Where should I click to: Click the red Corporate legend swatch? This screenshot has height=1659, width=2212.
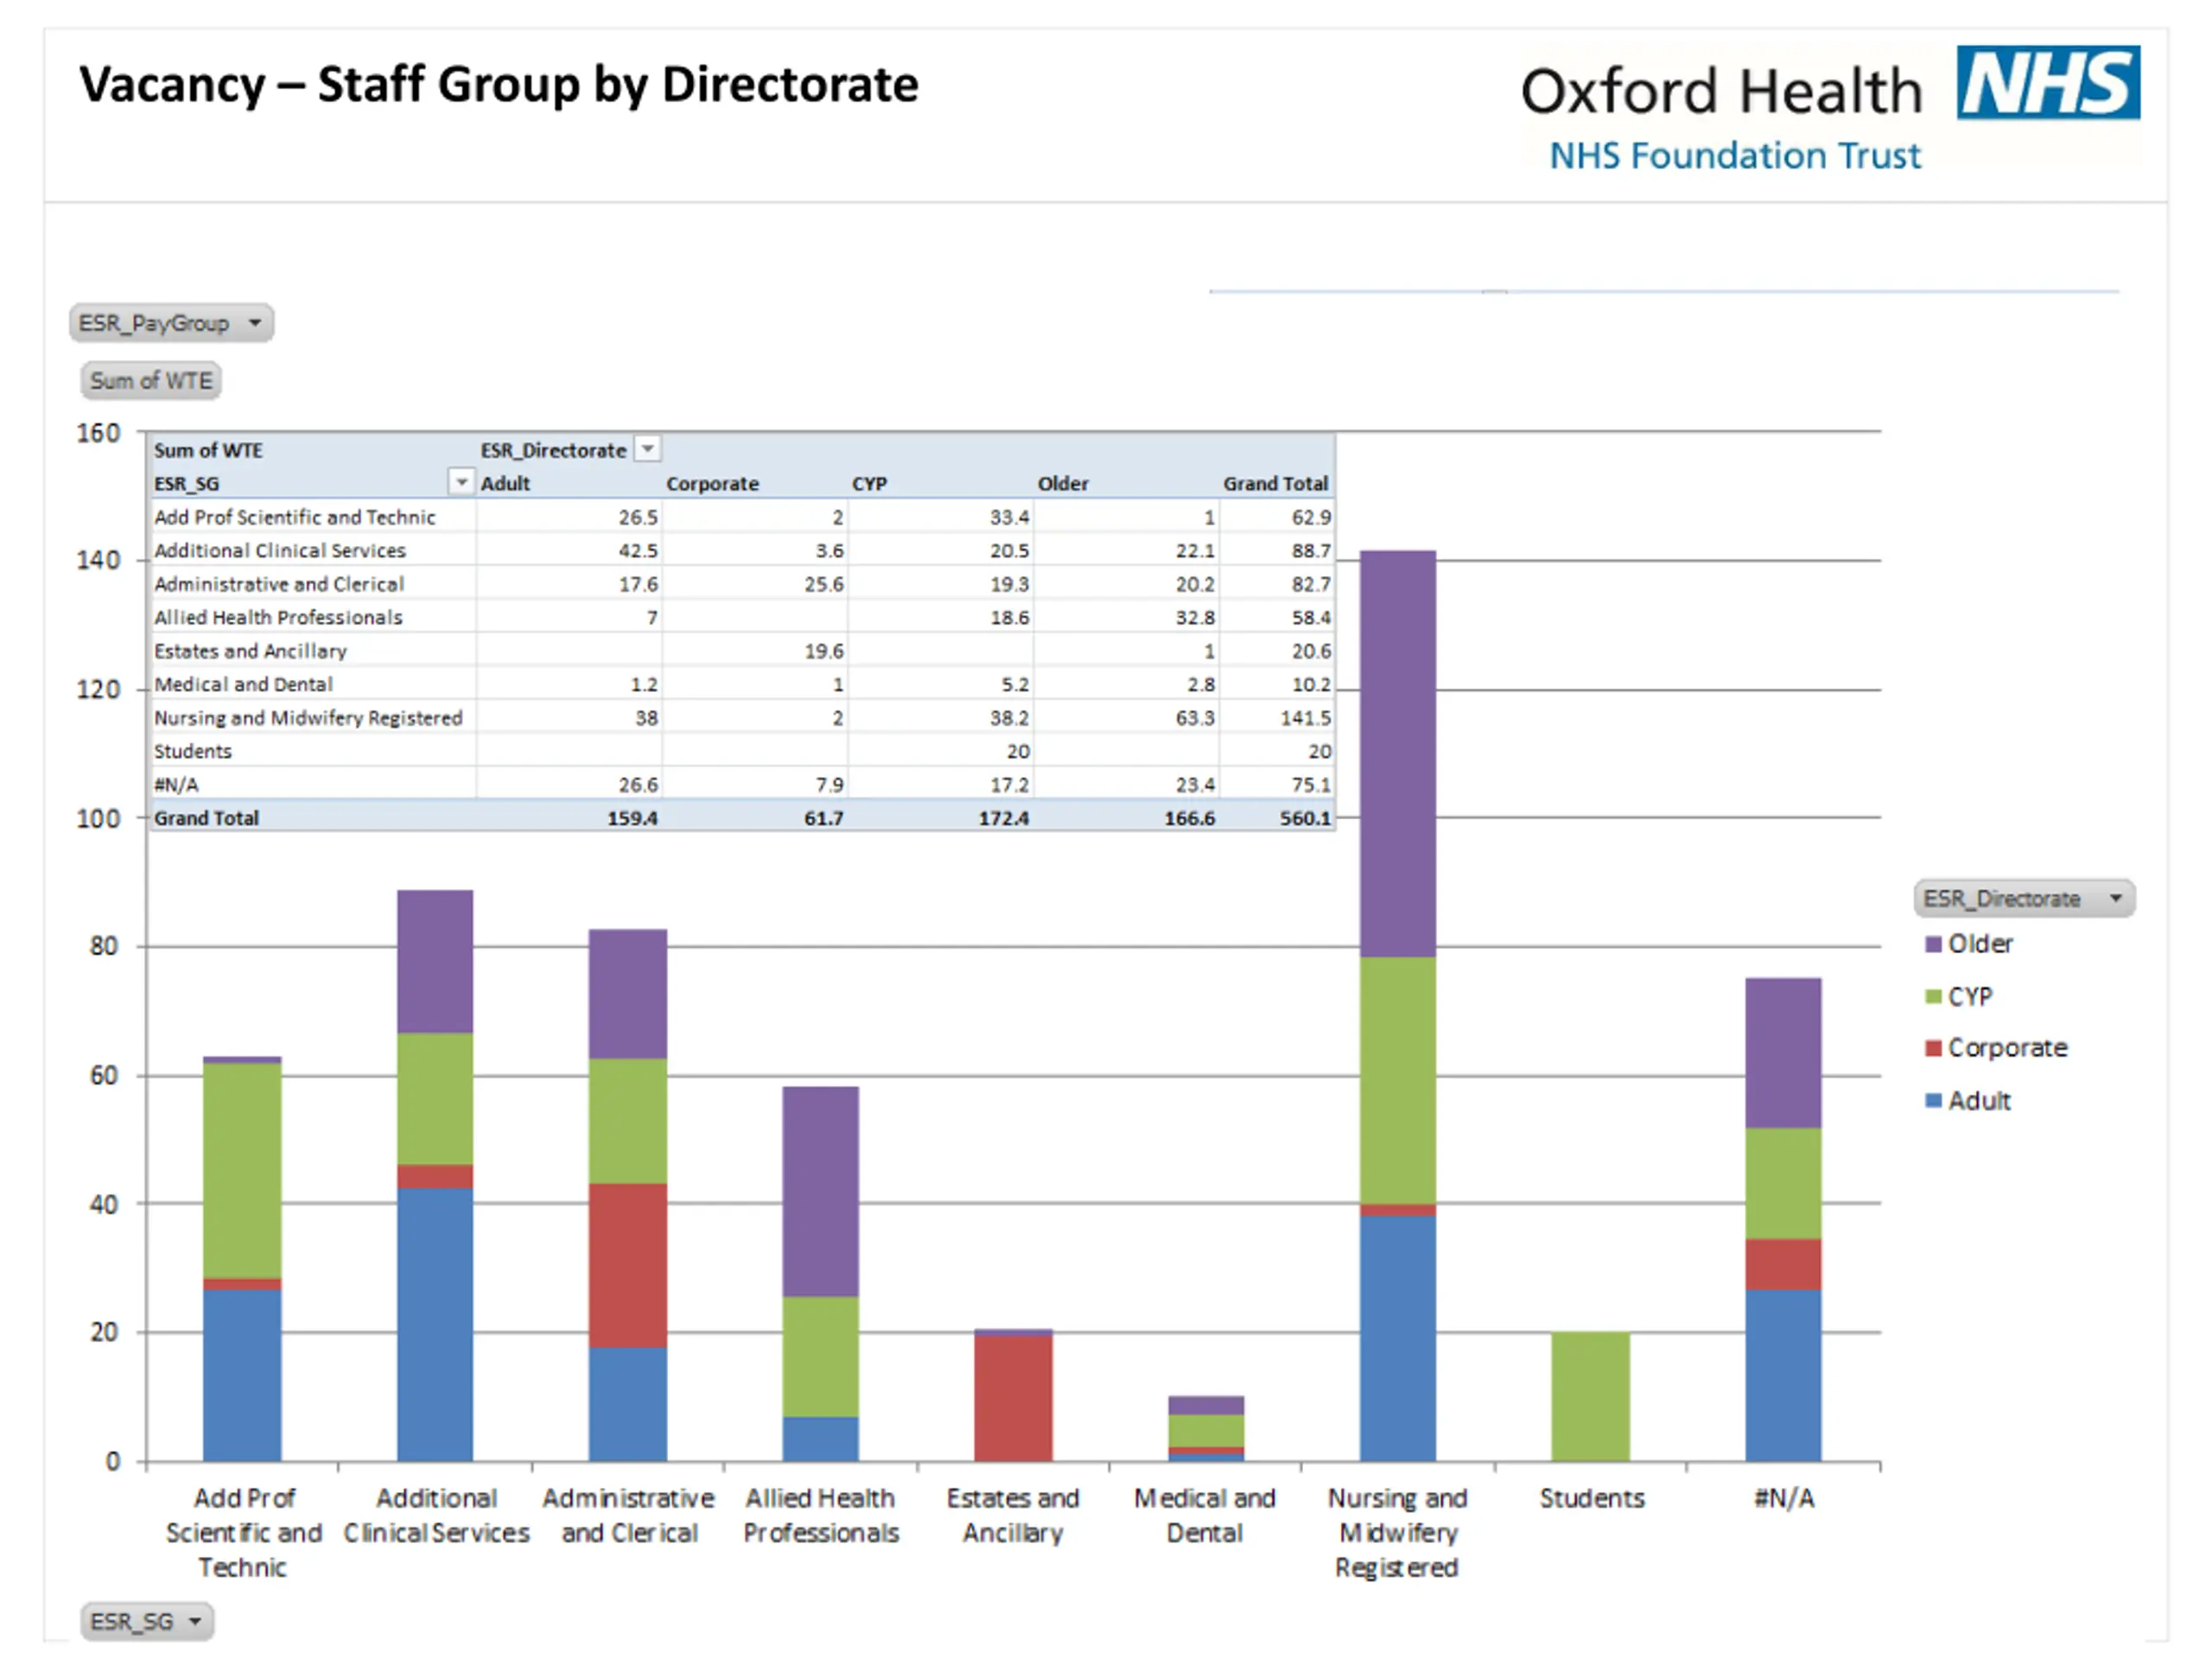coord(1933,1048)
